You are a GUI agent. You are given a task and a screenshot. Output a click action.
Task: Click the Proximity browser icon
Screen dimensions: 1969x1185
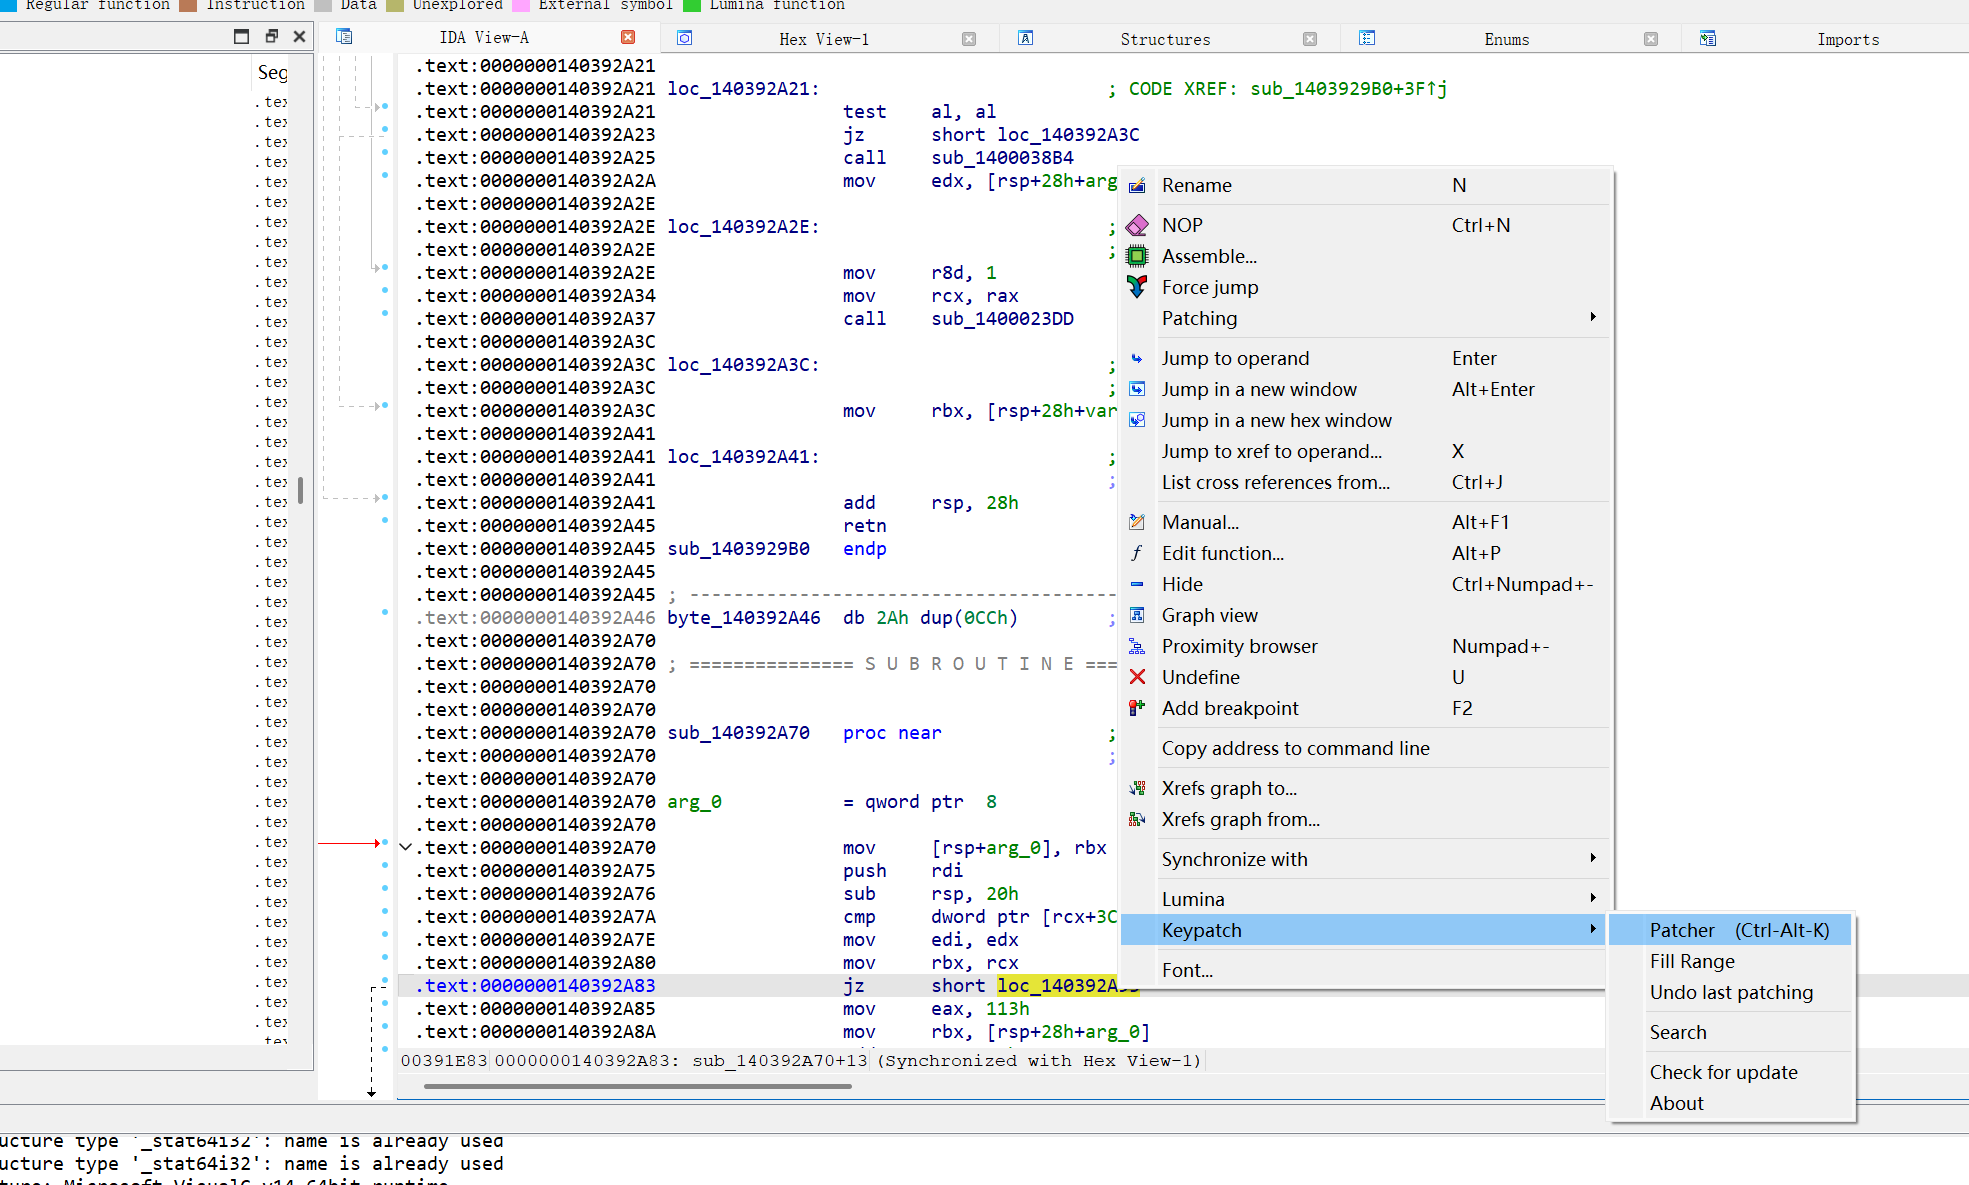click(x=1137, y=647)
